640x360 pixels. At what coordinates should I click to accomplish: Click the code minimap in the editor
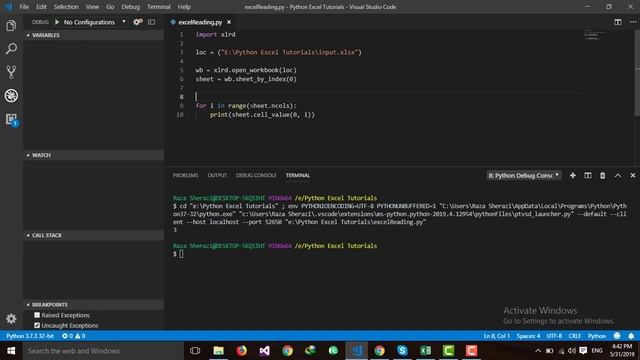tap(595, 35)
